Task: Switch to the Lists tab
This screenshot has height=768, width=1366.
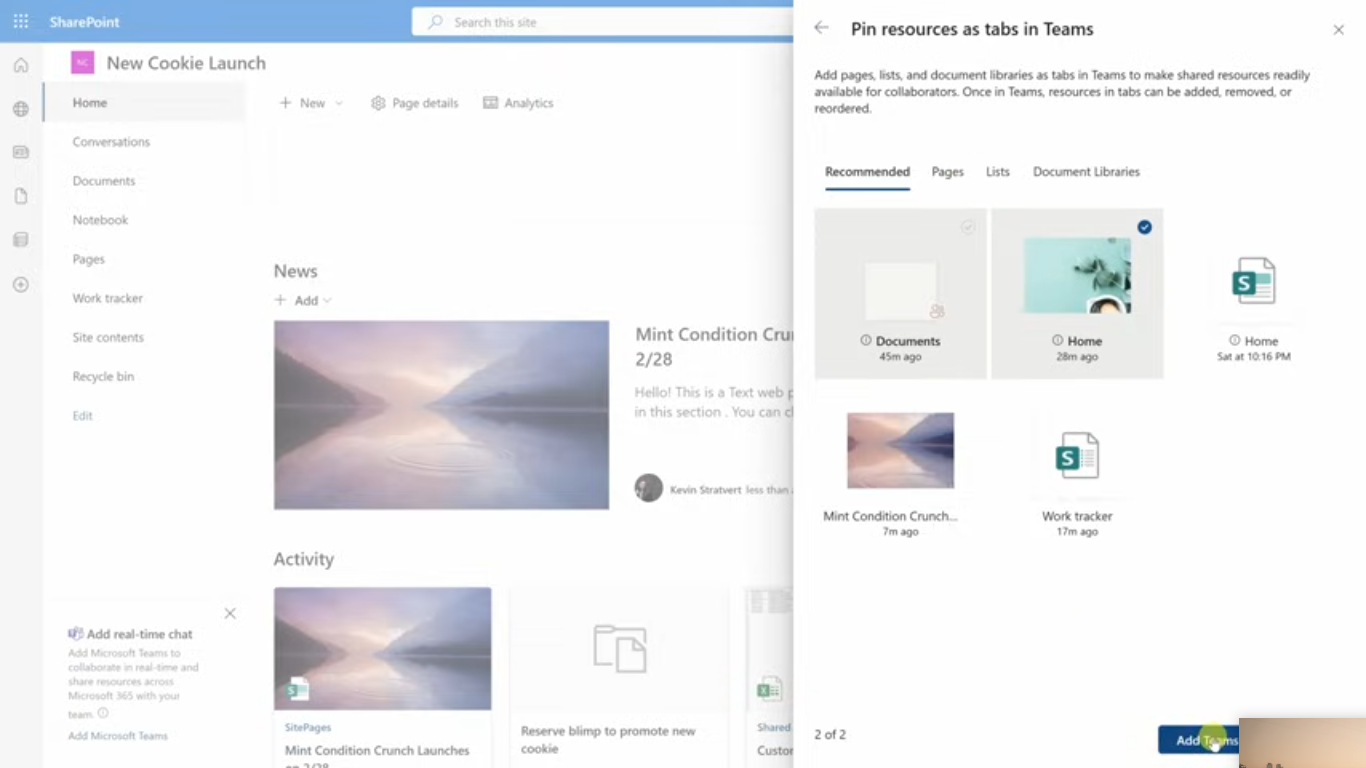Action: pos(998,172)
